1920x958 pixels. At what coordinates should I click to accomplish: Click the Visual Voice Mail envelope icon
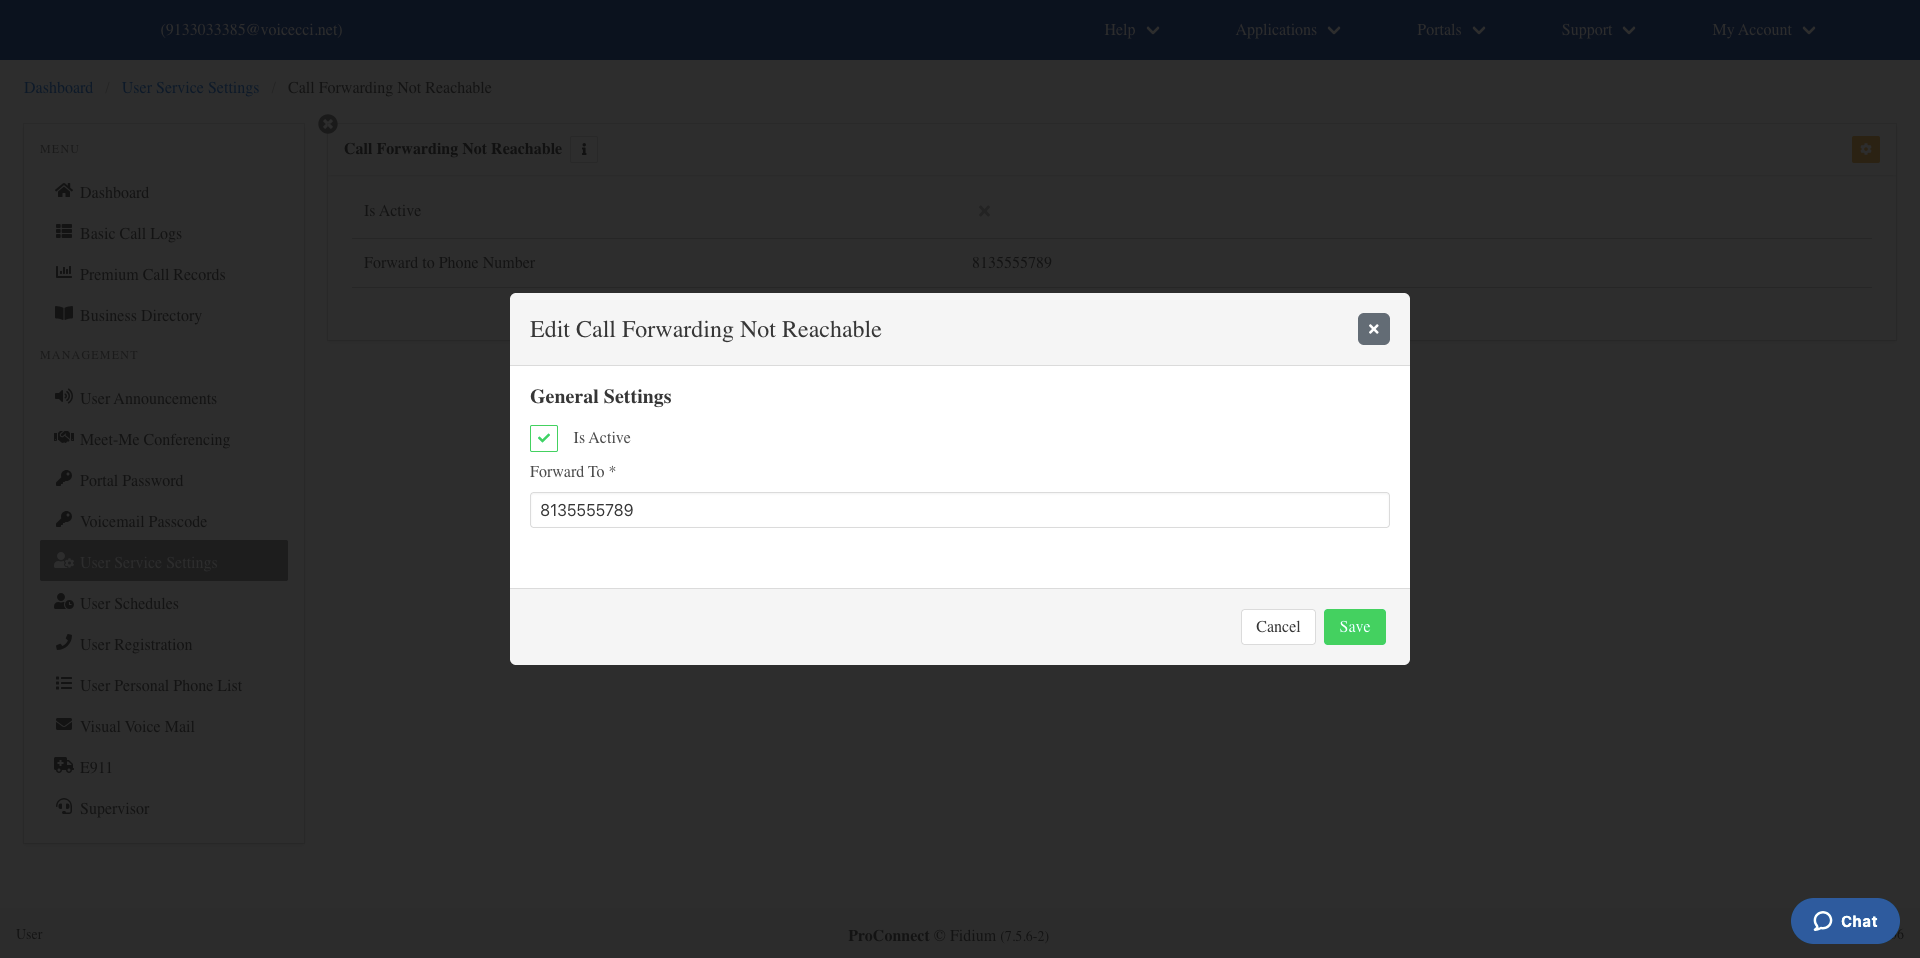[64, 725]
